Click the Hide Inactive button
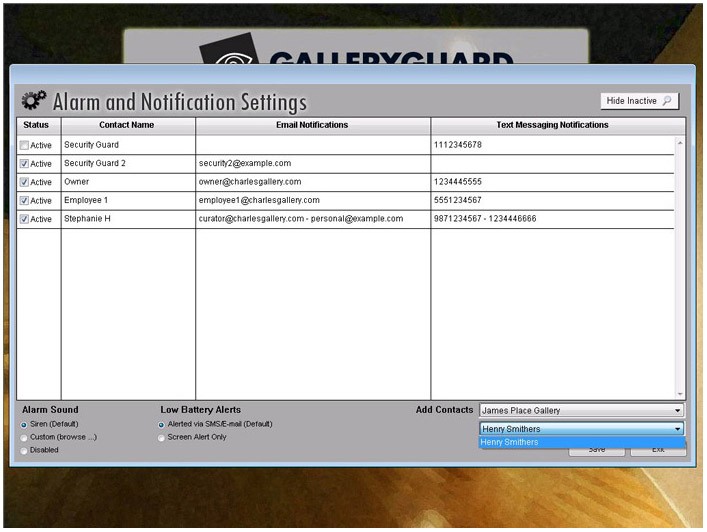Image resolution: width=707 pixels, height=532 pixels. [640, 101]
